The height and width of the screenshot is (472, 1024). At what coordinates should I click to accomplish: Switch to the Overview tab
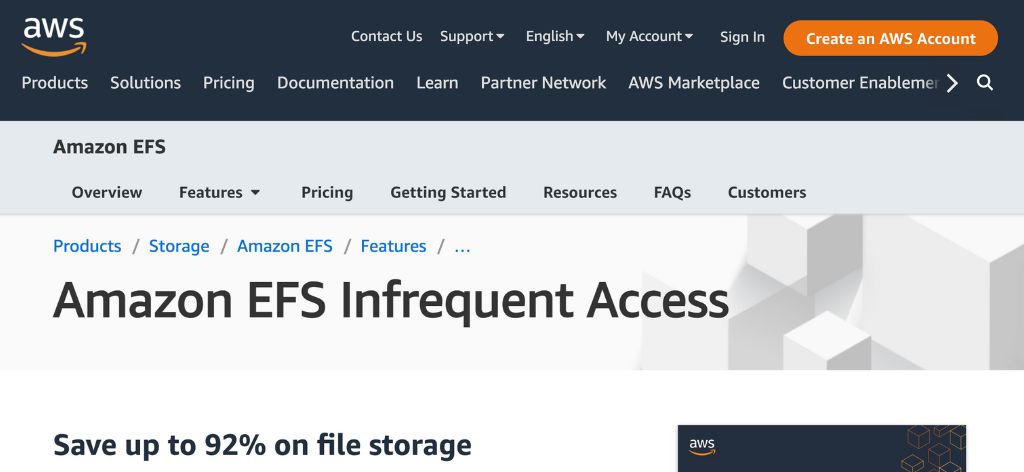[x=107, y=192]
